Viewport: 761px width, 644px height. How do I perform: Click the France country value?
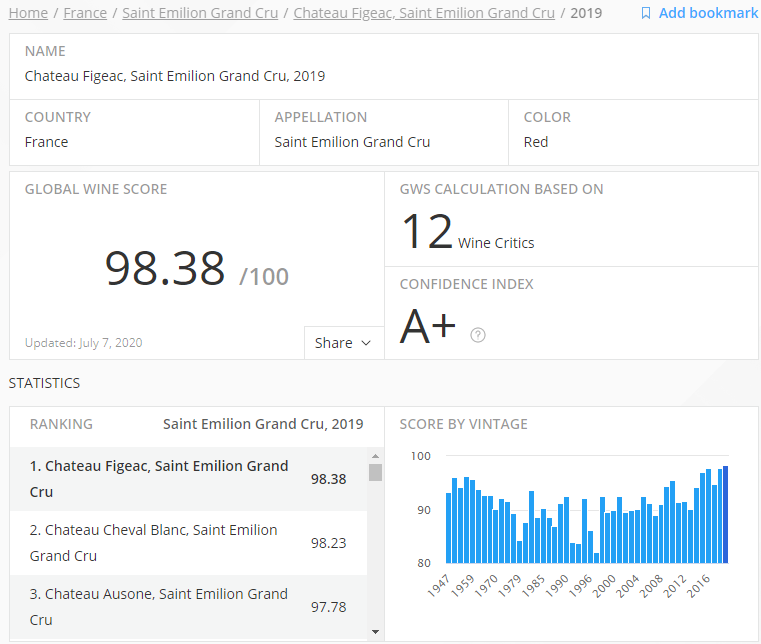click(47, 142)
